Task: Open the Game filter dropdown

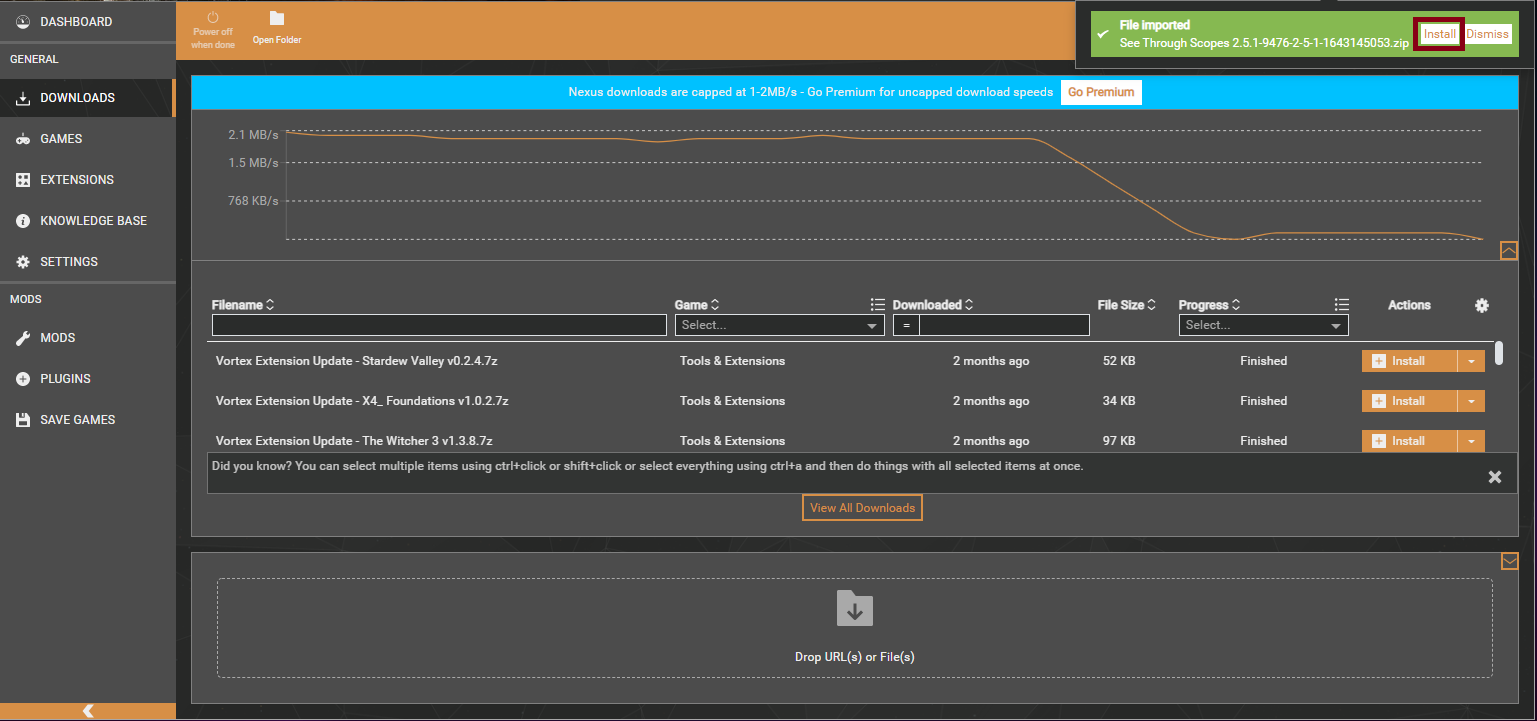Action: pos(780,325)
